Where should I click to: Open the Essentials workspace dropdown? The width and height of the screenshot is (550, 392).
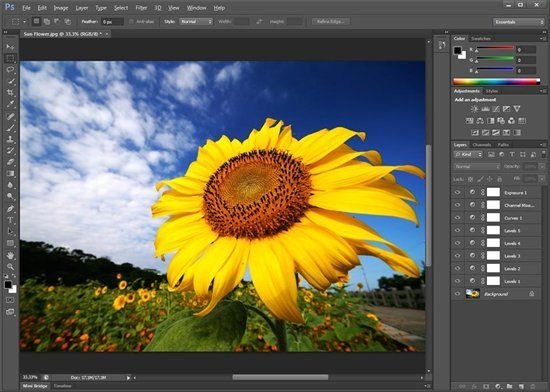click(518, 22)
